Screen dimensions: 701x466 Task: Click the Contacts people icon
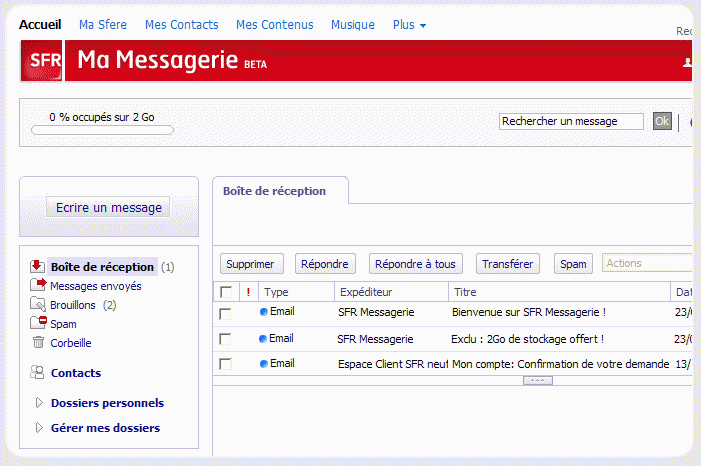pyautogui.click(x=37, y=372)
